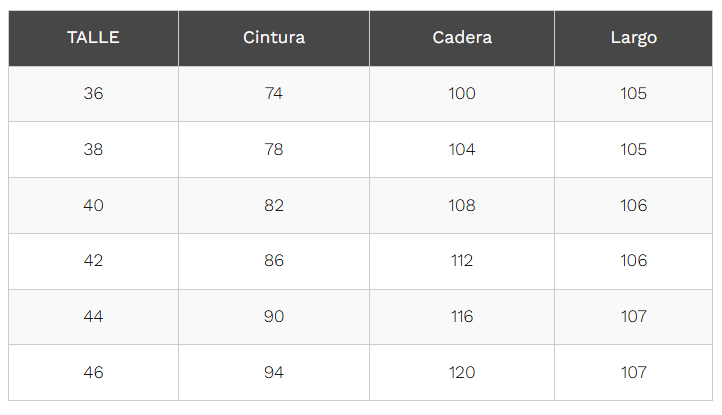The image size is (722, 415).
Task: Select size 44 in the TALLE column
Action: click(x=93, y=317)
